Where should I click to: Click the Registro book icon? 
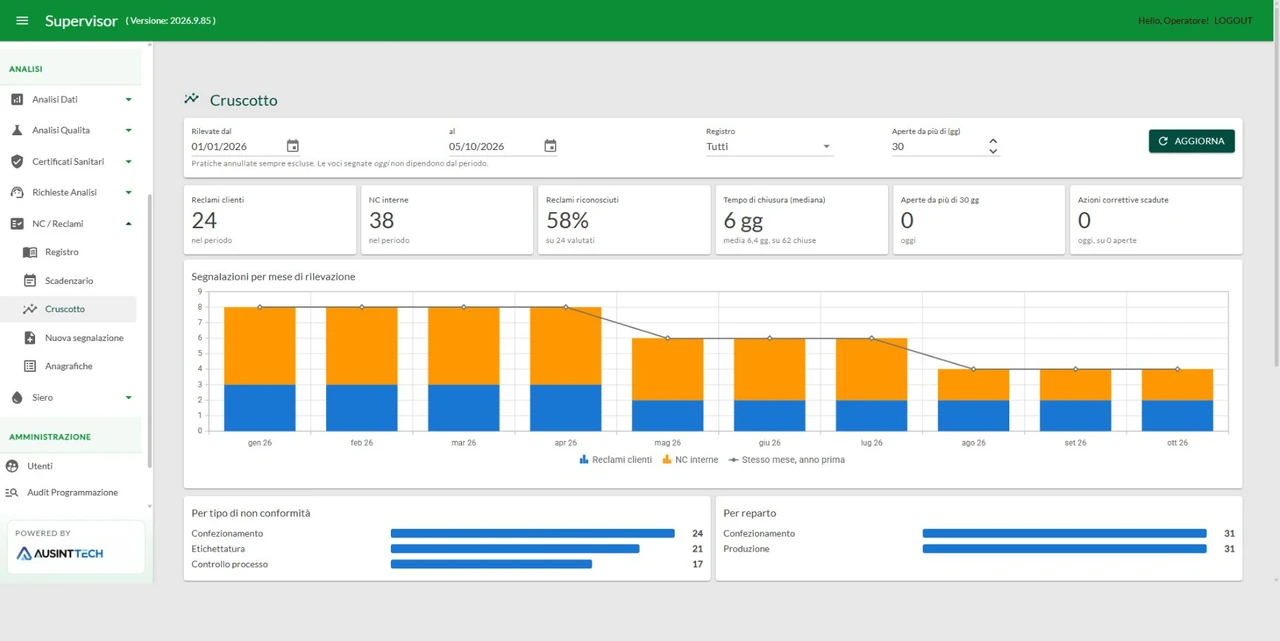point(30,252)
